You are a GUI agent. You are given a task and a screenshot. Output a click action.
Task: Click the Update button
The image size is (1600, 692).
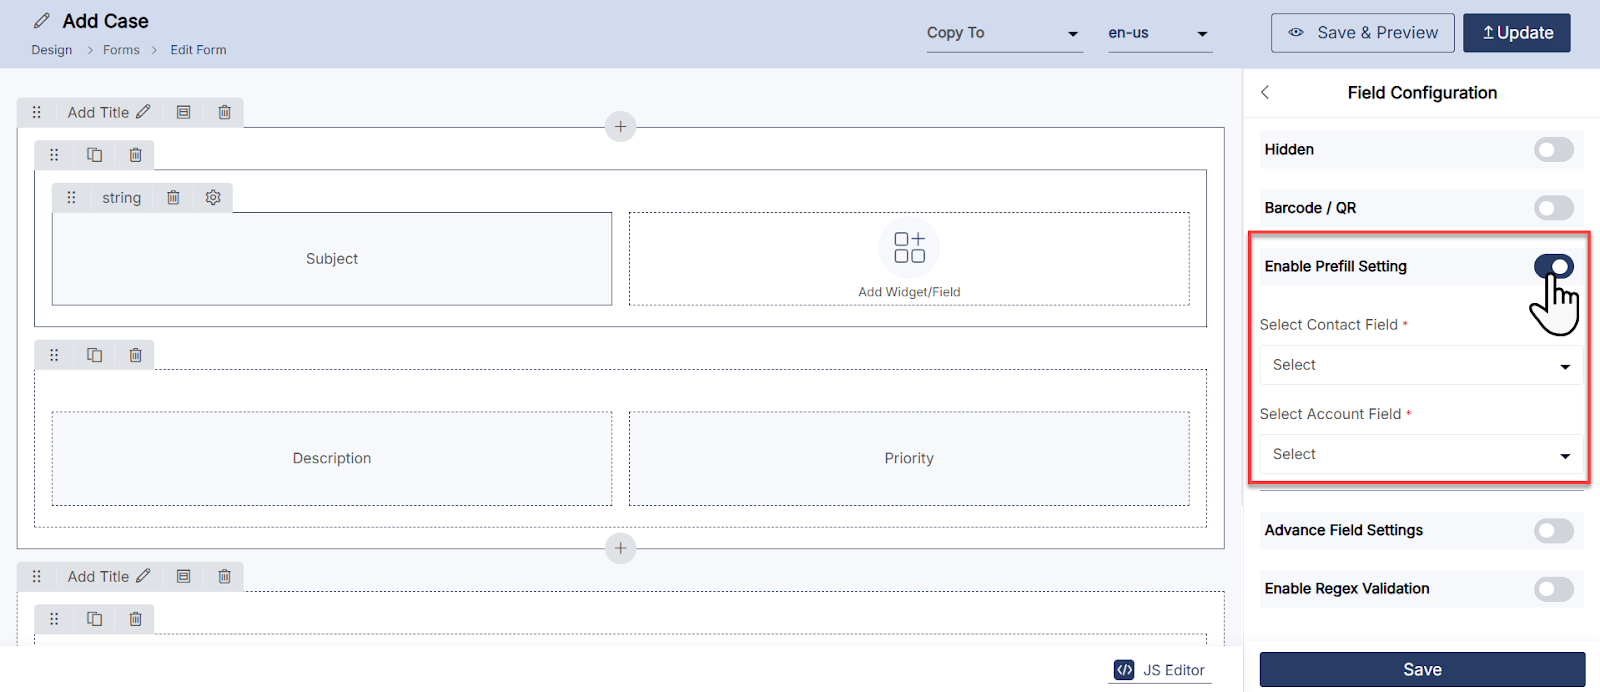[x=1516, y=33]
